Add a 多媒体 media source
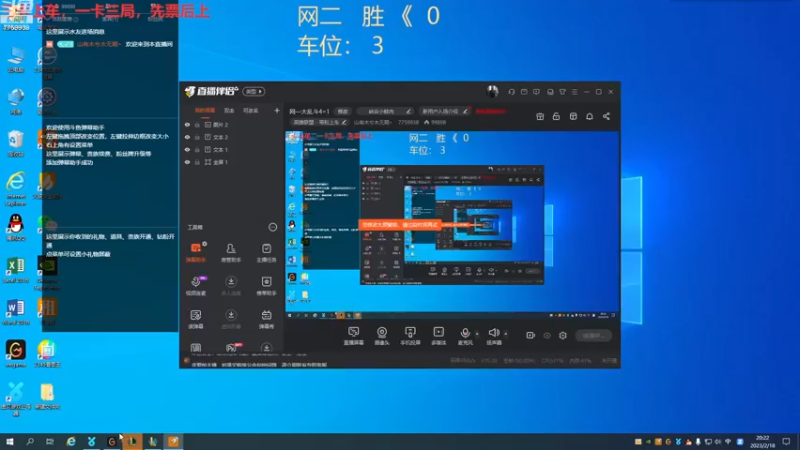This screenshot has width=800, height=450. (439, 336)
